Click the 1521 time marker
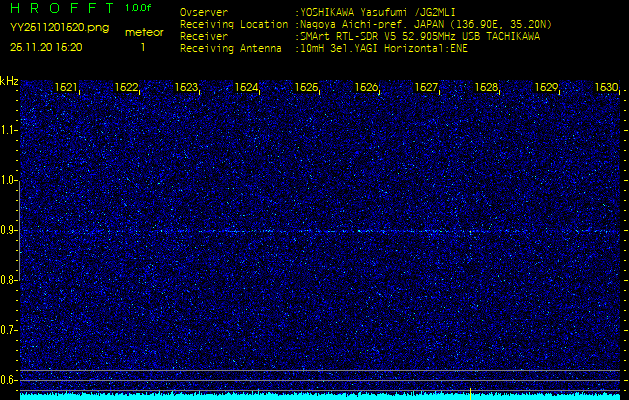 pyautogui.click(x=67, y=88)
